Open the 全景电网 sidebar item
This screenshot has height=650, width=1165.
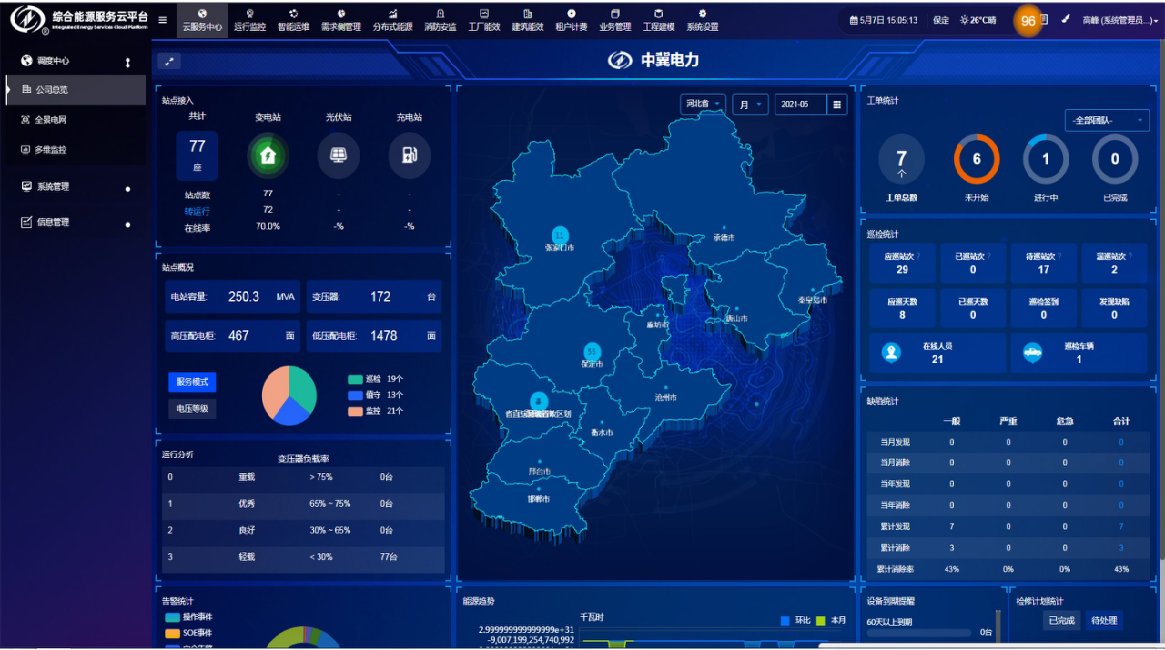50,120
